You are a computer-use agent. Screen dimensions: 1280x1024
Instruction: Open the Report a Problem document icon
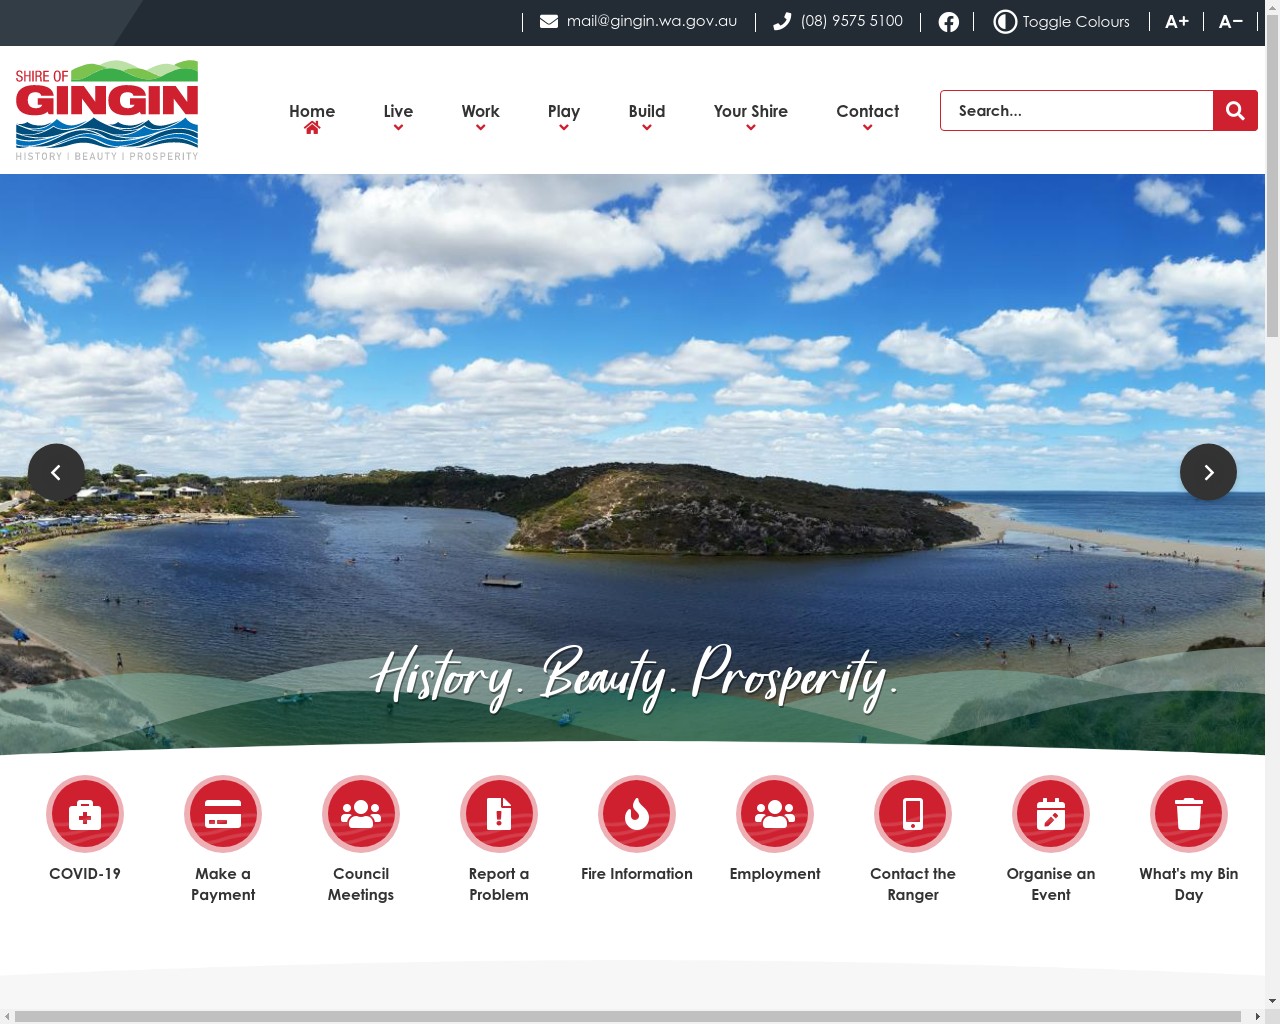pyautogui.click(x=499, y=814)
